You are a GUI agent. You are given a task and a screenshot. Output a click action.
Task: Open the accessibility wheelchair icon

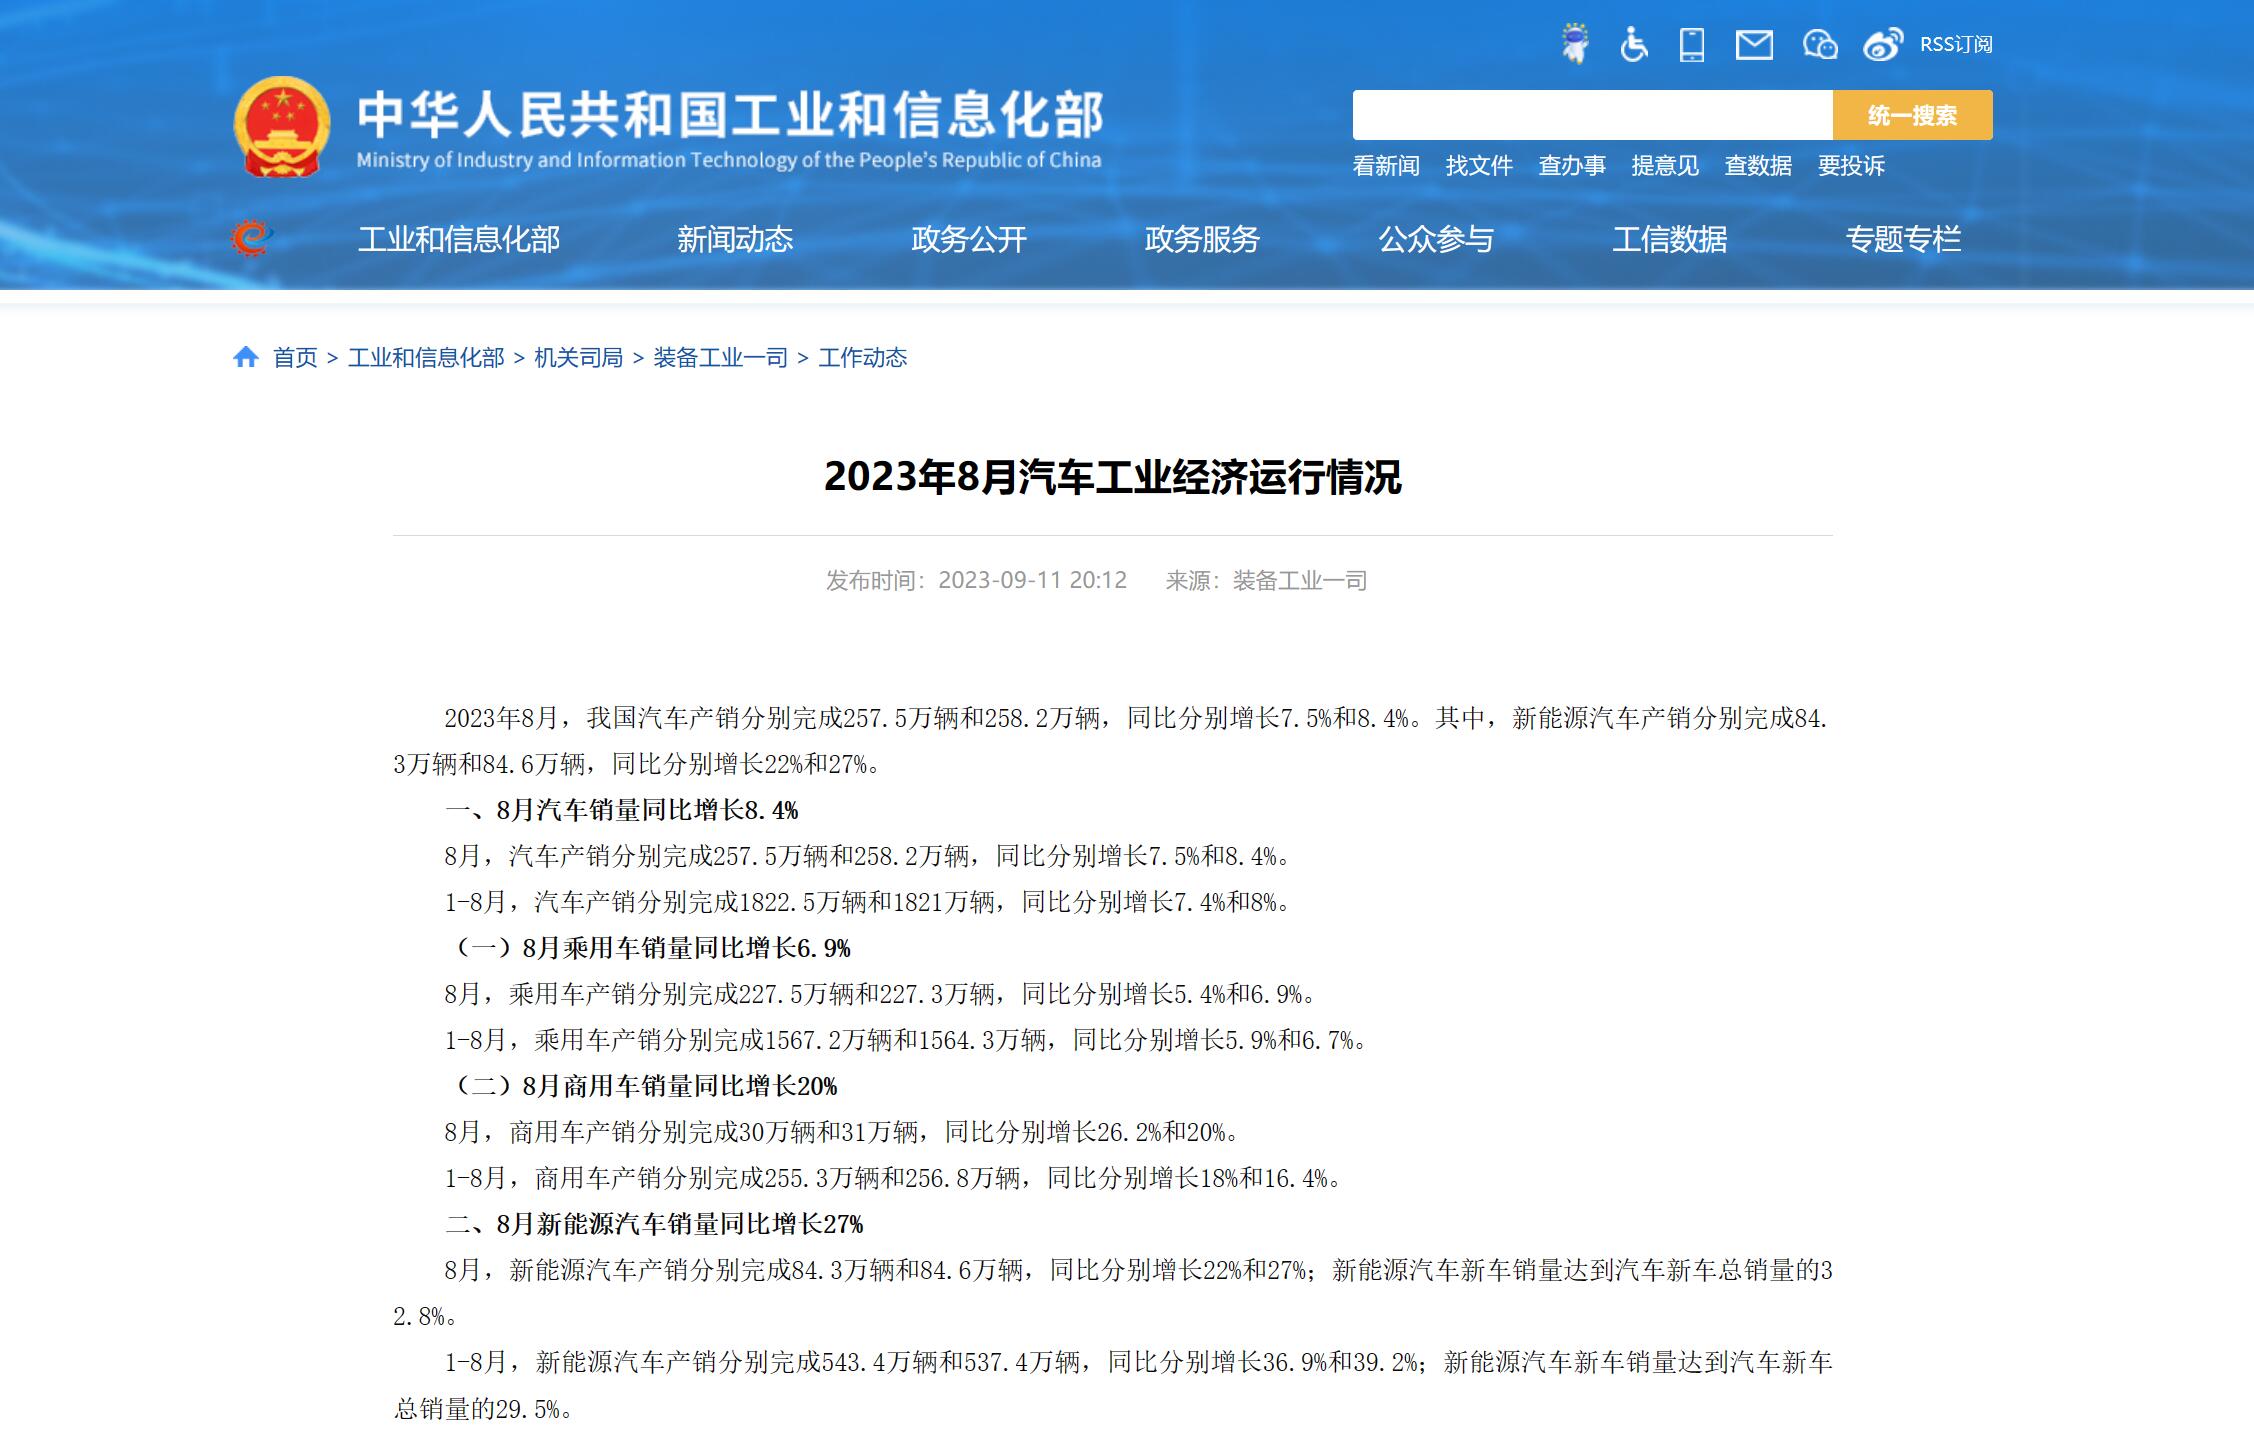click(1634, 44)
